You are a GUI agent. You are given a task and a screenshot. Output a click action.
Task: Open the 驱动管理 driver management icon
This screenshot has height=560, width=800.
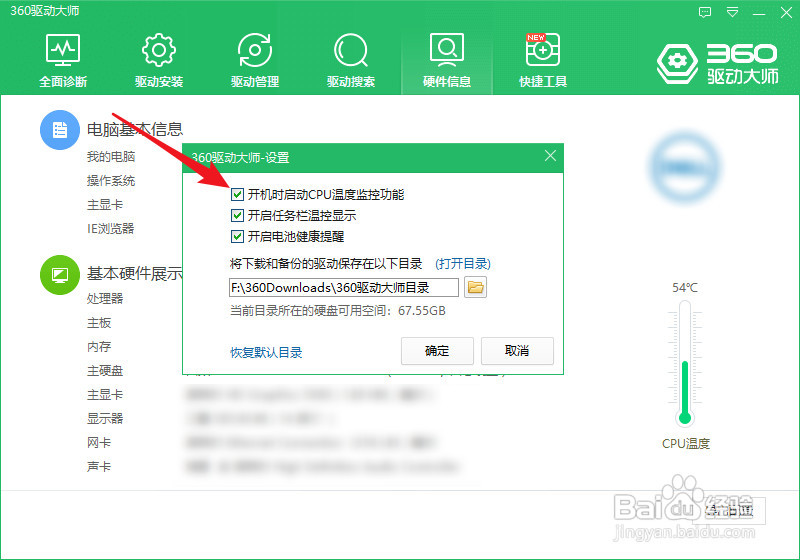pyautogui.click(x=255, y=50)
